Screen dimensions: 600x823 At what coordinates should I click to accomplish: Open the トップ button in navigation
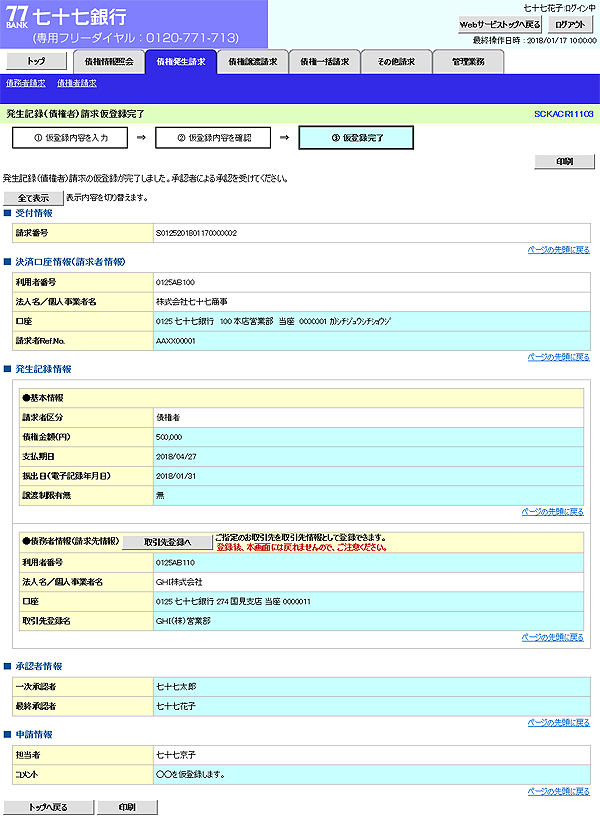click(36, 61)
